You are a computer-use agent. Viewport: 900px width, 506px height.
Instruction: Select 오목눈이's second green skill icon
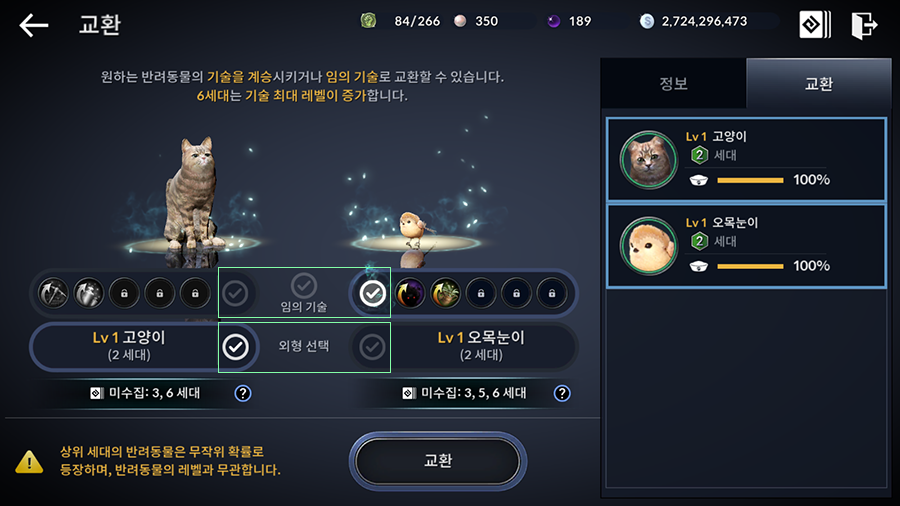(445, 293)
